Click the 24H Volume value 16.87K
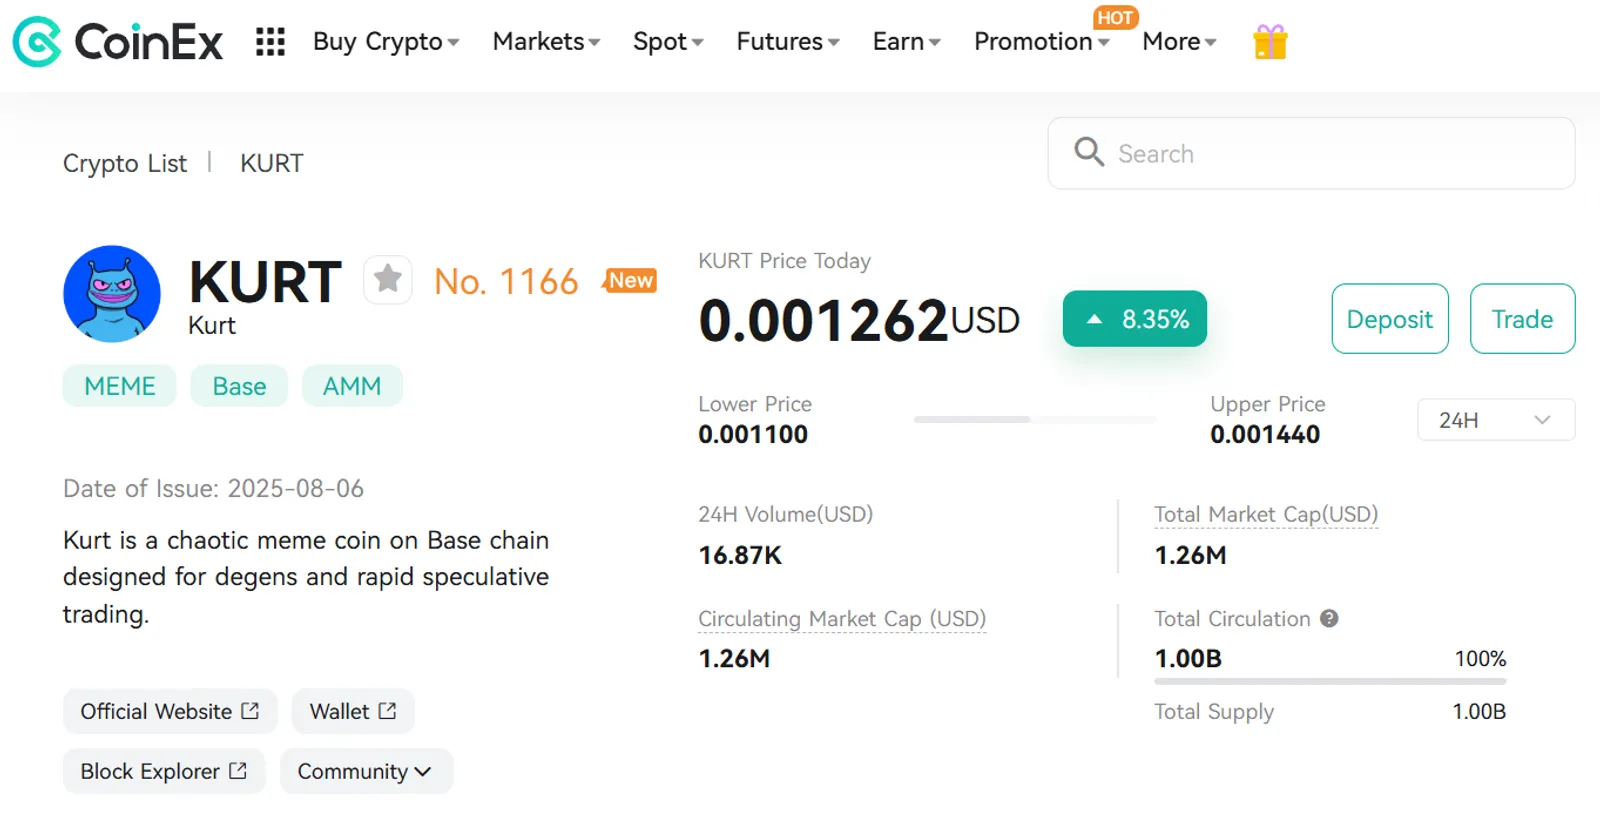The height and width of the screenshot is (839, 1600). (740, 555)
